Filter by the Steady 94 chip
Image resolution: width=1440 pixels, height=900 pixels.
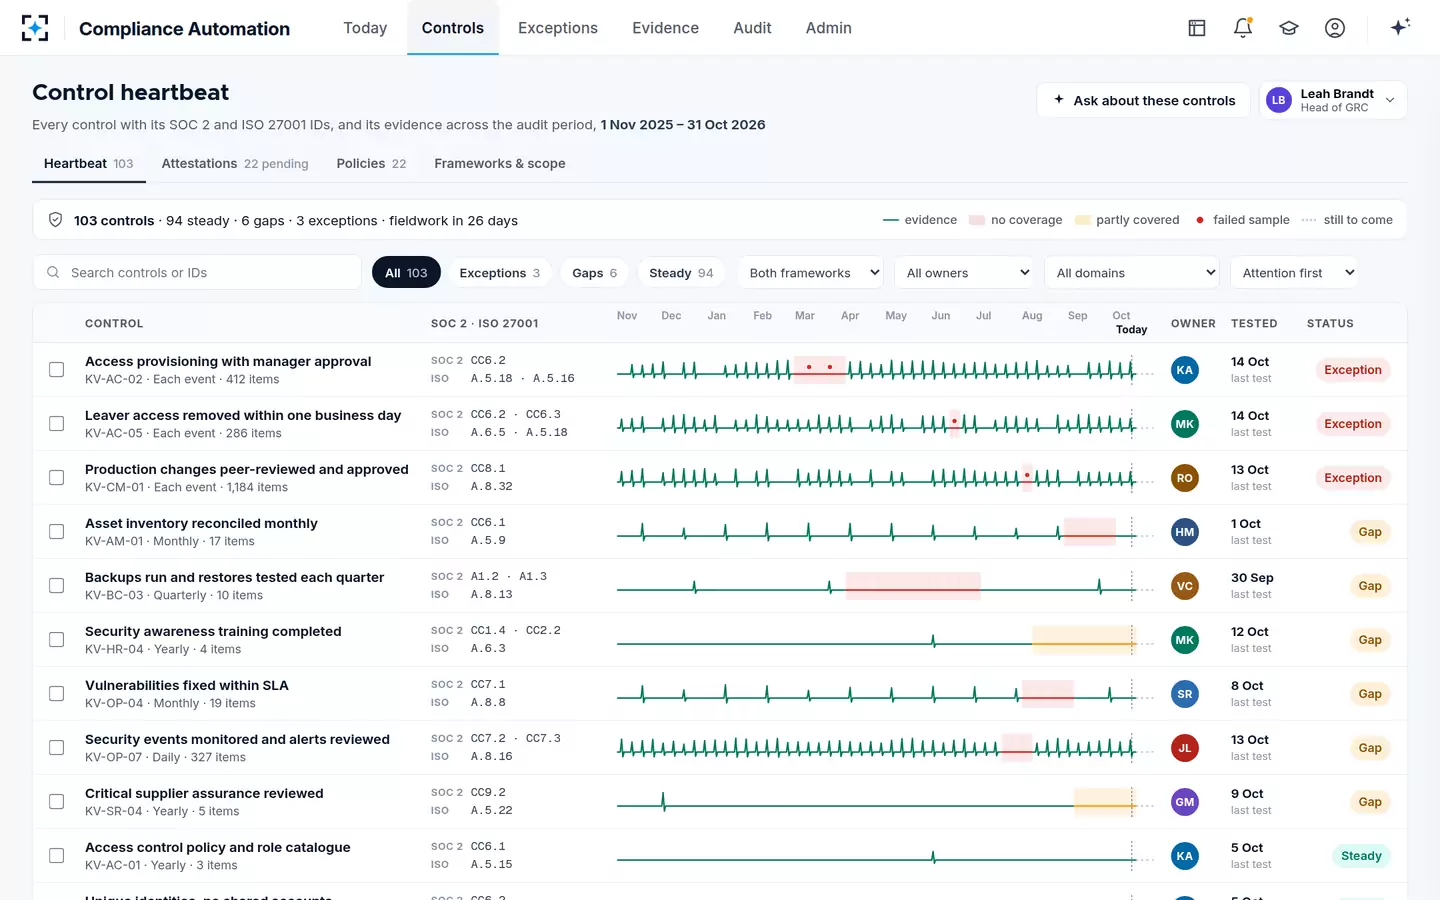pyautogui.click(x=681, y=272)
